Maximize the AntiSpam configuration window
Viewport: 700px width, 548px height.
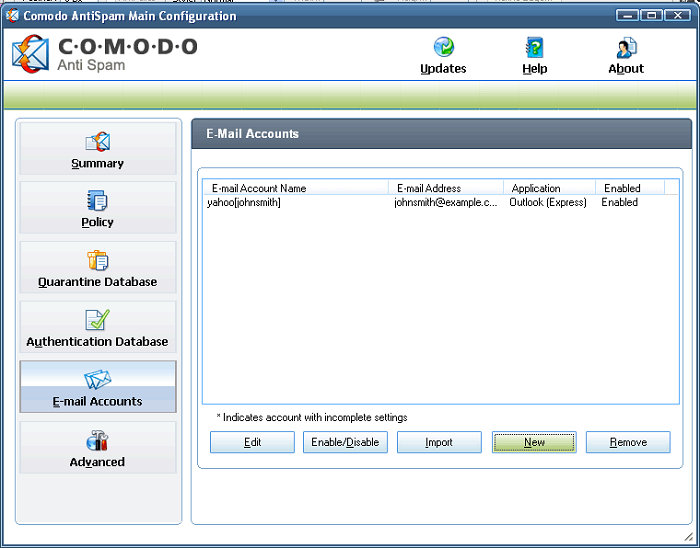click(651, 16)
